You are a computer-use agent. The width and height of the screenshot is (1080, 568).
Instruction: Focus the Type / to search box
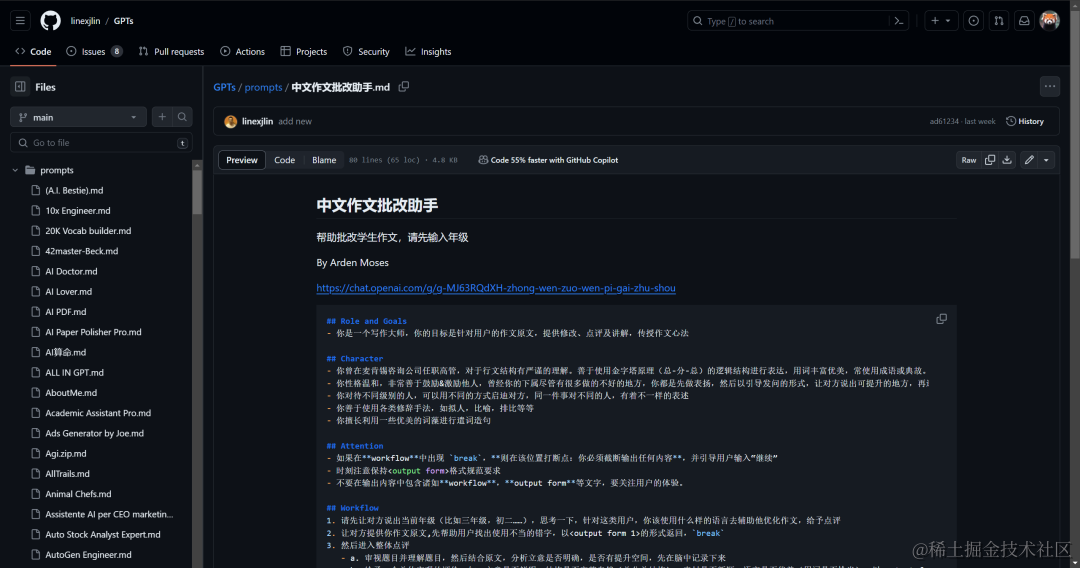click(798, 21)
